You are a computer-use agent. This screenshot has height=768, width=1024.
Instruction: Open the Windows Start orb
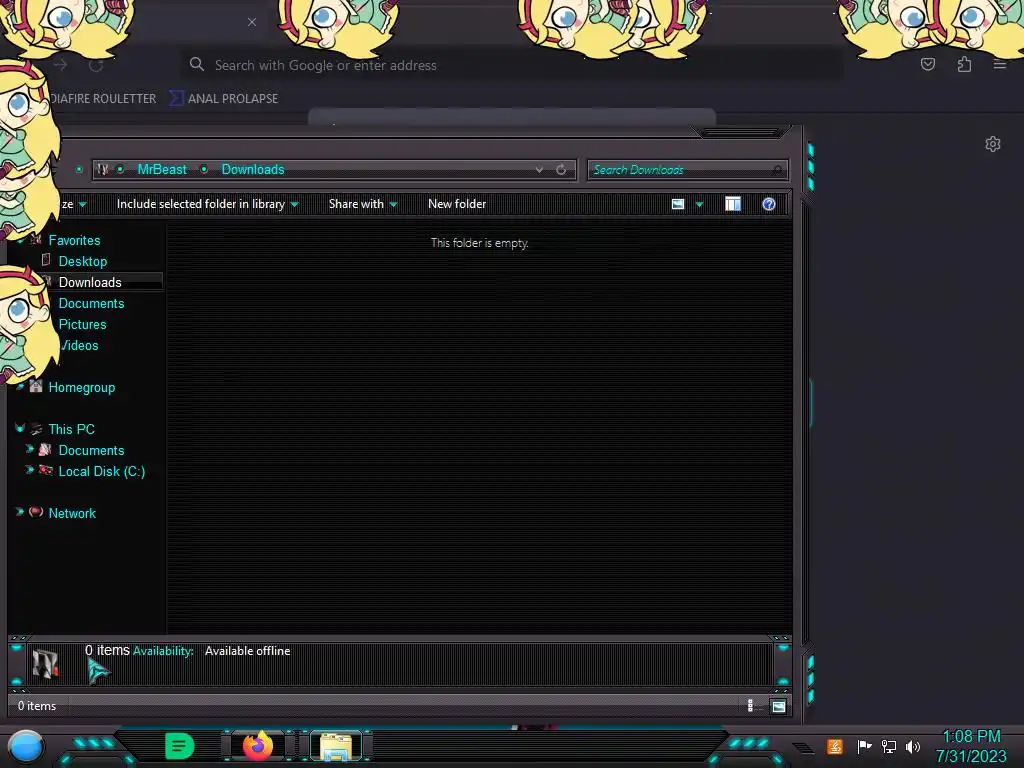coord(26,747)
